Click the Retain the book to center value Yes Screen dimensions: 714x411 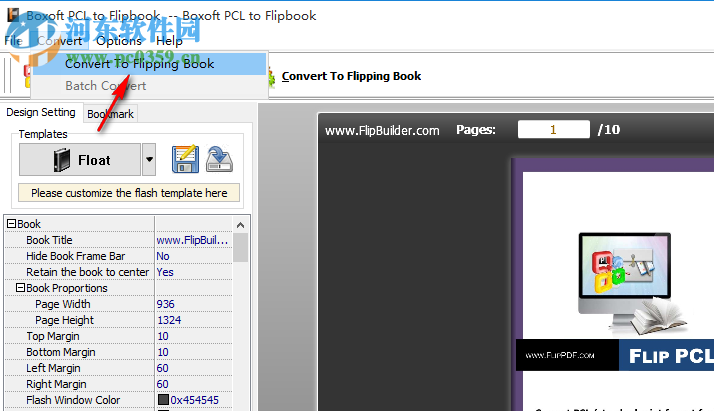[x=194, y=272]
